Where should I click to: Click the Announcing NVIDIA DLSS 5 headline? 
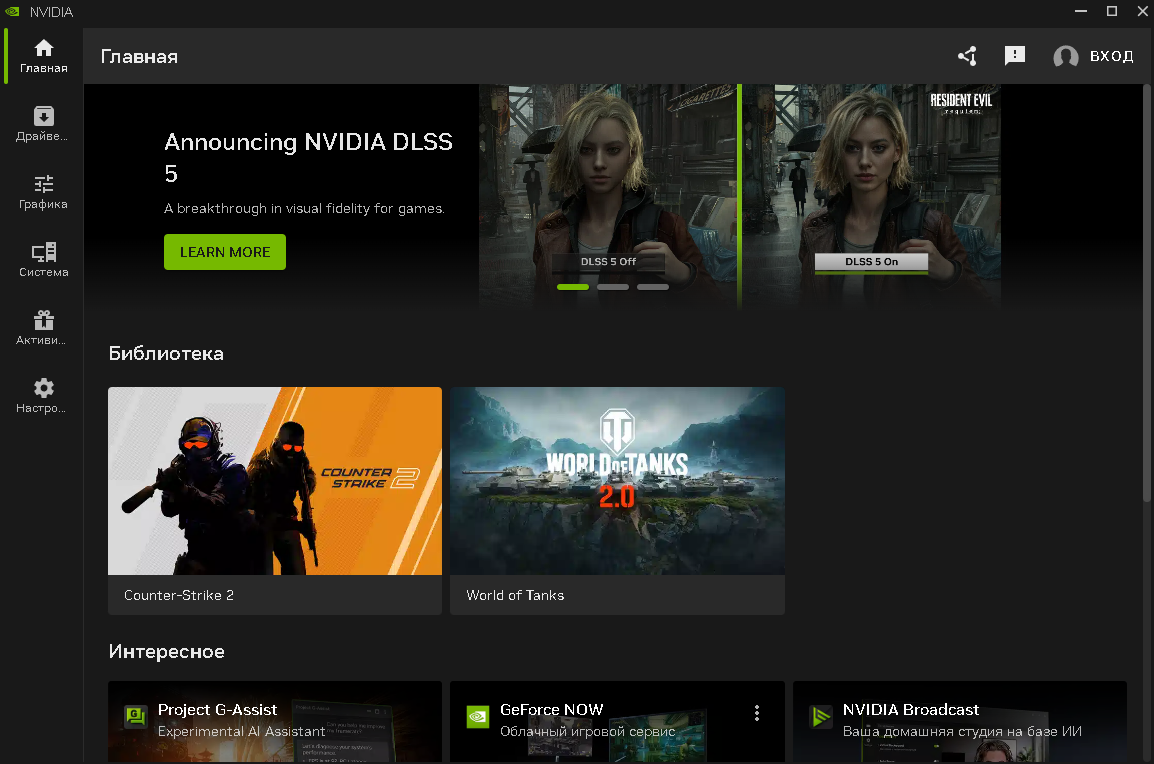point(308,157)
